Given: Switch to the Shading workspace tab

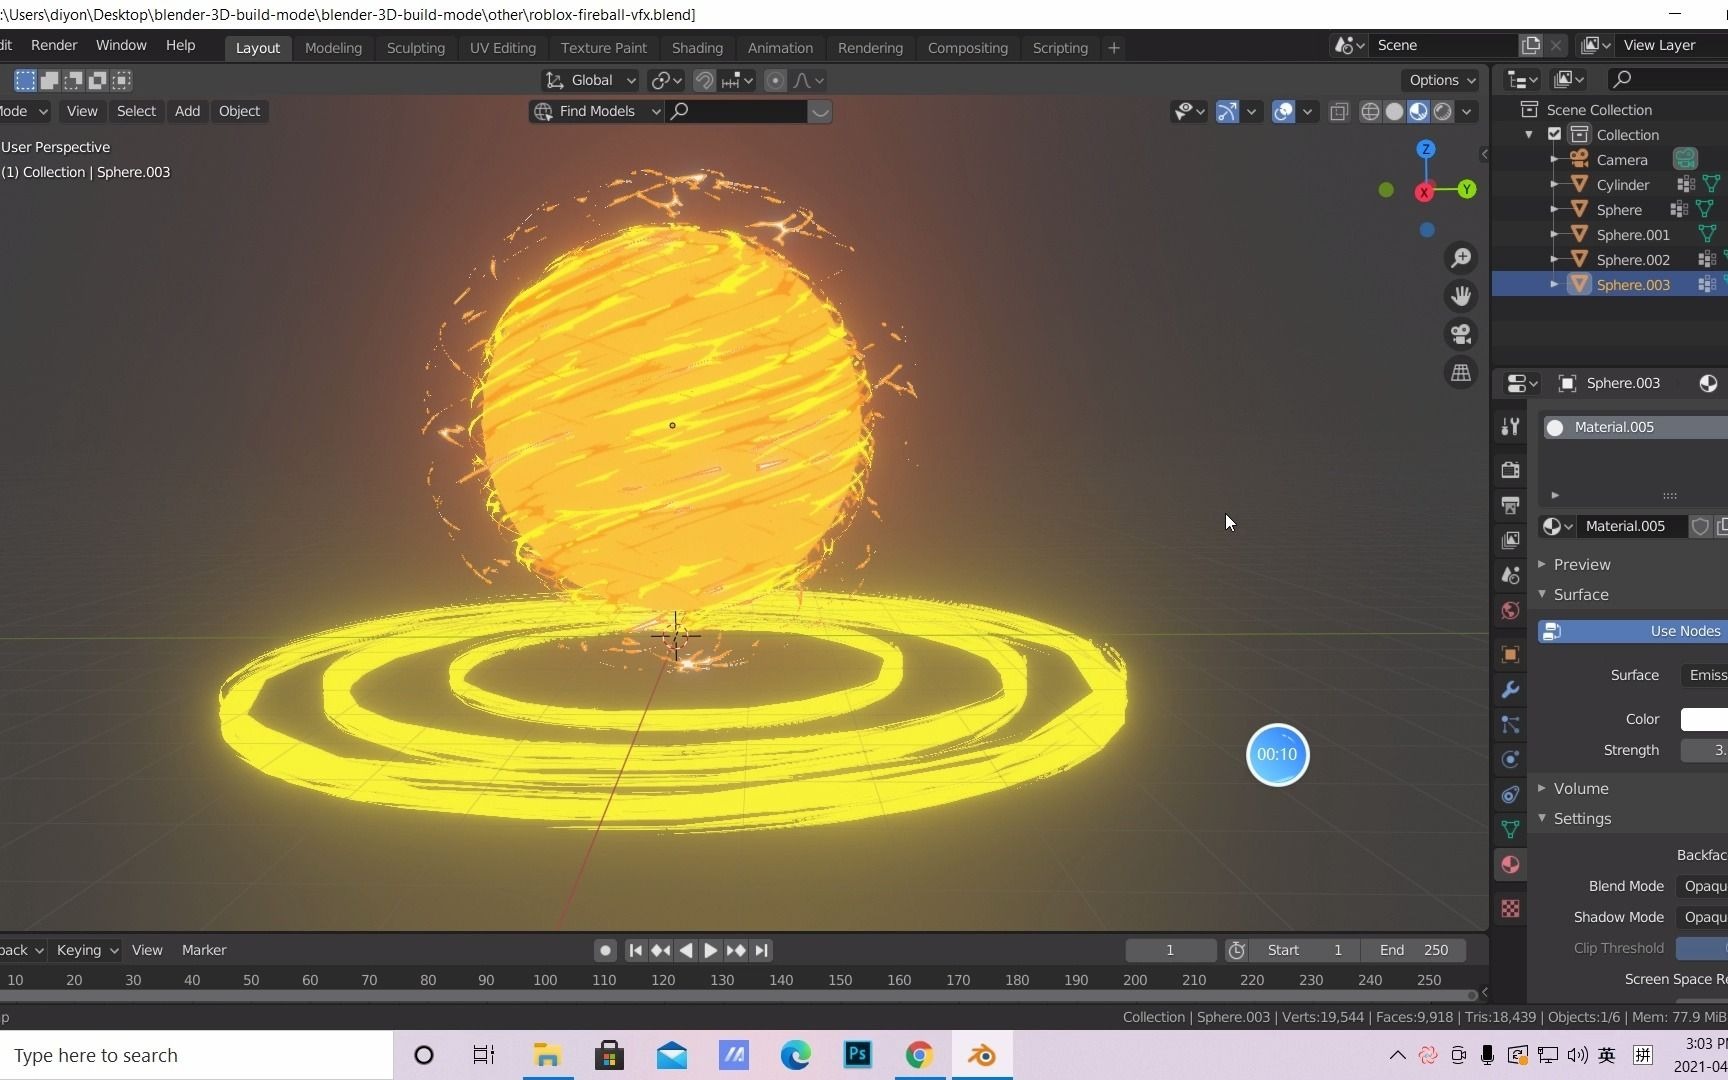Looking at the screenshot, I should pyautogui.click(x=697, y=47).
